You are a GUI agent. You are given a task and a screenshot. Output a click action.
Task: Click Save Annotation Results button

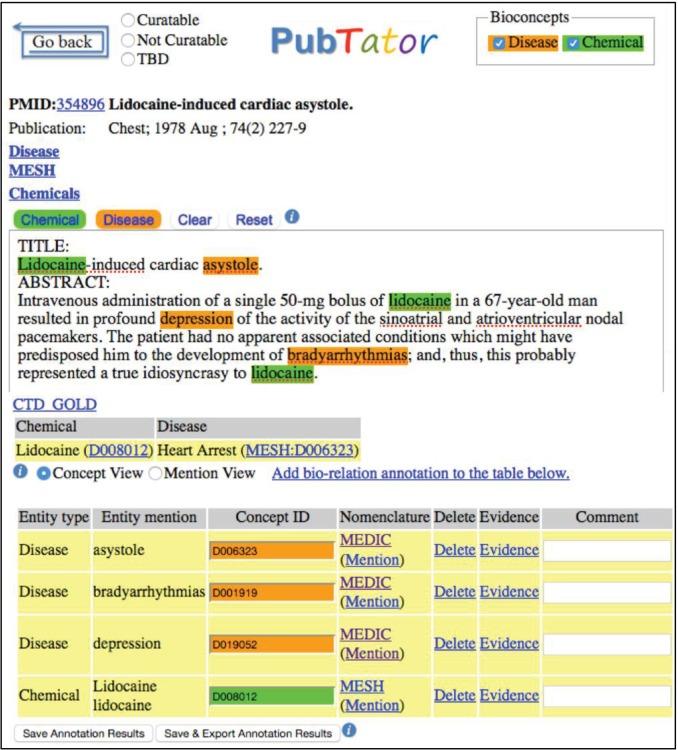click(85, 733)
